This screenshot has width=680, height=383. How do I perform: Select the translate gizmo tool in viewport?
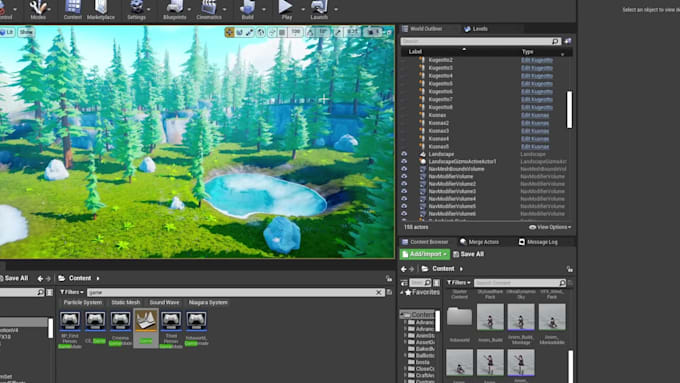point(229,32)
